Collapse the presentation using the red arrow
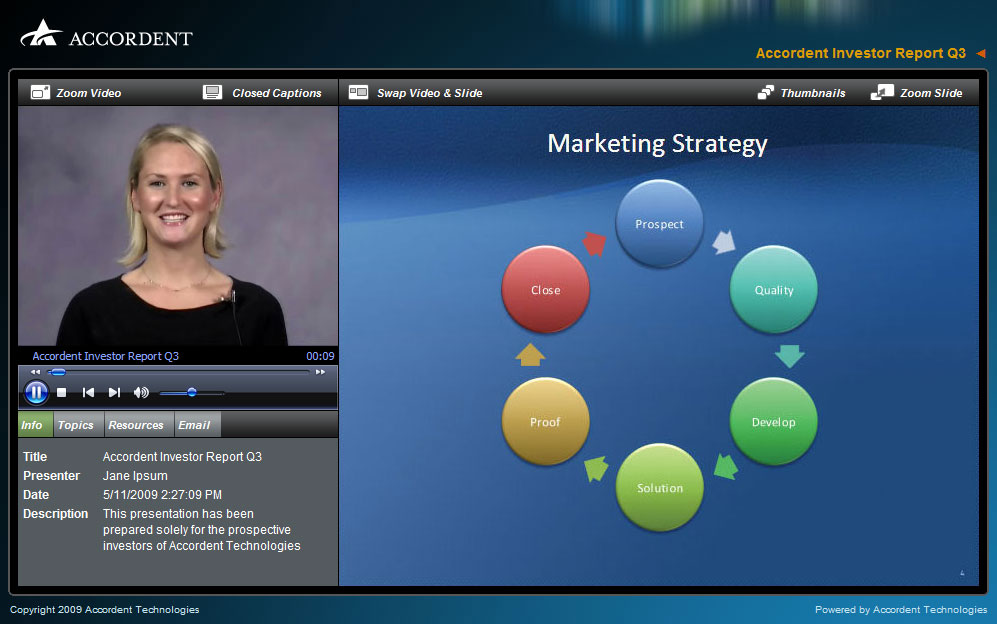Image resolution: width=997 pixels, height=624 pixels. [x=981, y=53]
